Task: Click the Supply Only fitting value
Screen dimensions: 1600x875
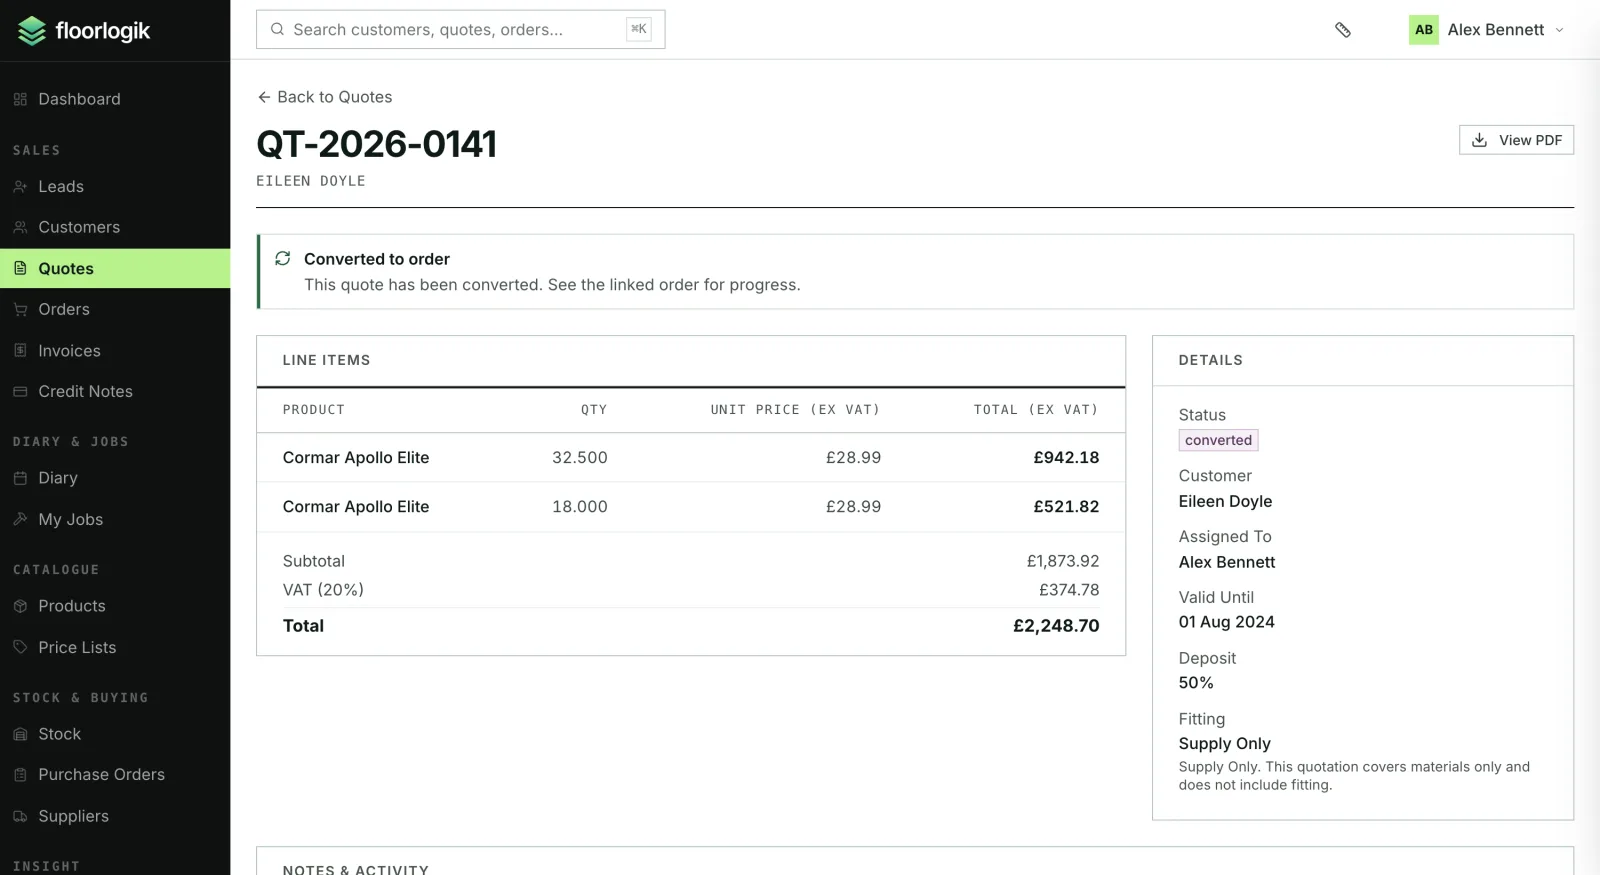Action: pyautogui.click(x=1224, y=744)
